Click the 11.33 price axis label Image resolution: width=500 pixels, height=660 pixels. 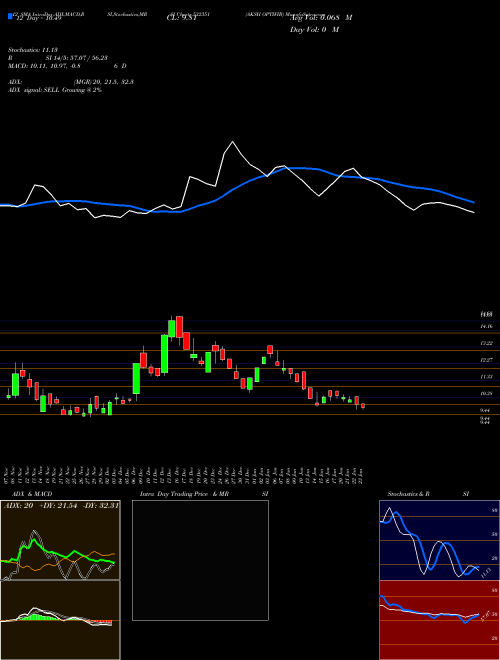pos(486,377)
